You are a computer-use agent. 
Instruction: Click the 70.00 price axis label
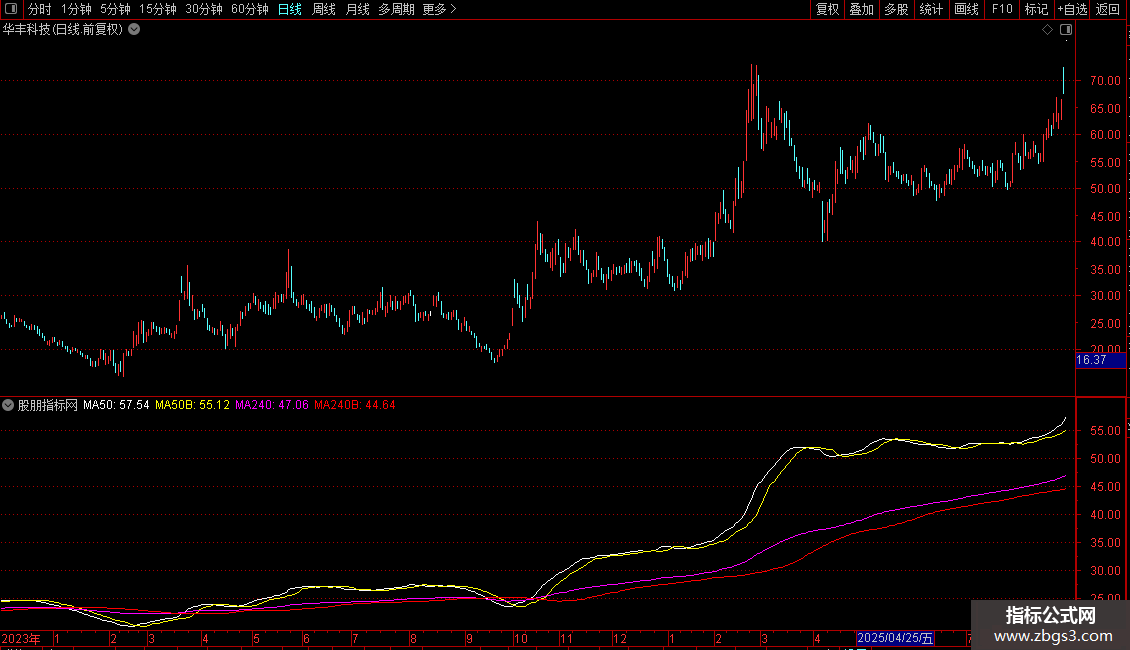1105,81
